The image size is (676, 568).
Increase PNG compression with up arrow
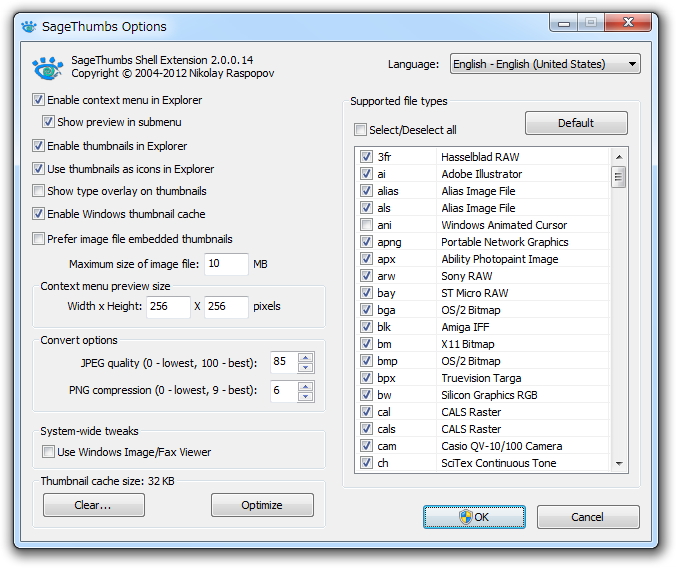[x=306, y=386]
